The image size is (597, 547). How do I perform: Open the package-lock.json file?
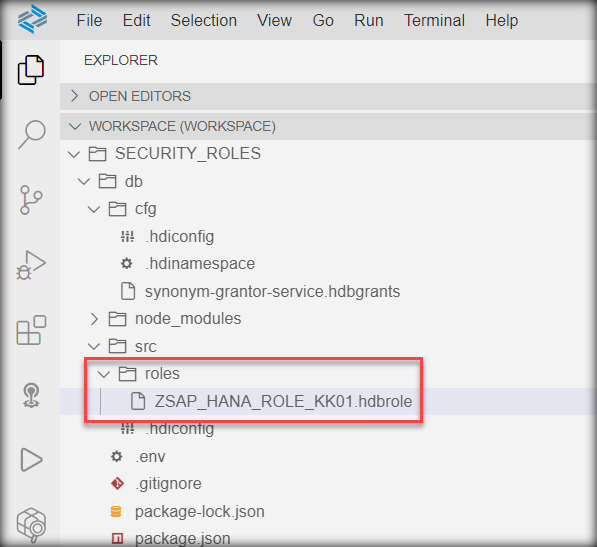pos(200,512)
